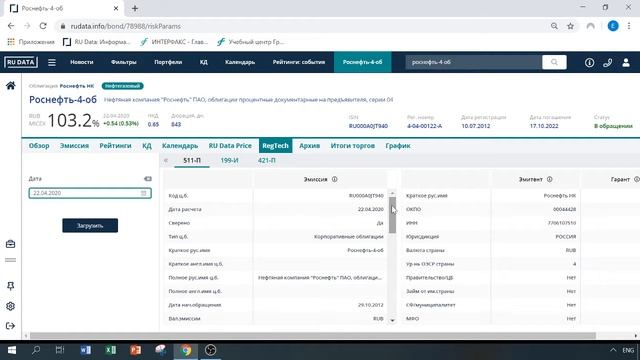Click info icon next to Эмитент header
The width and height of the screenshot is (640, 360).
pyautogui.click(x=550, y=179)
